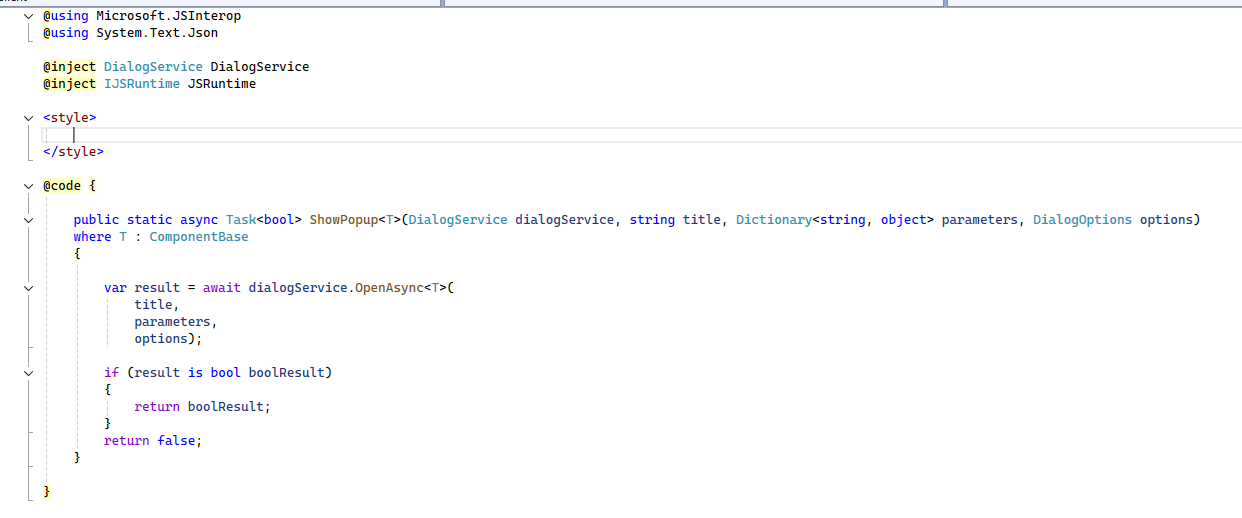This screenshot has width=1242, height=518.
Task: Click the "parameters," argument line
Action: point(176,322)
